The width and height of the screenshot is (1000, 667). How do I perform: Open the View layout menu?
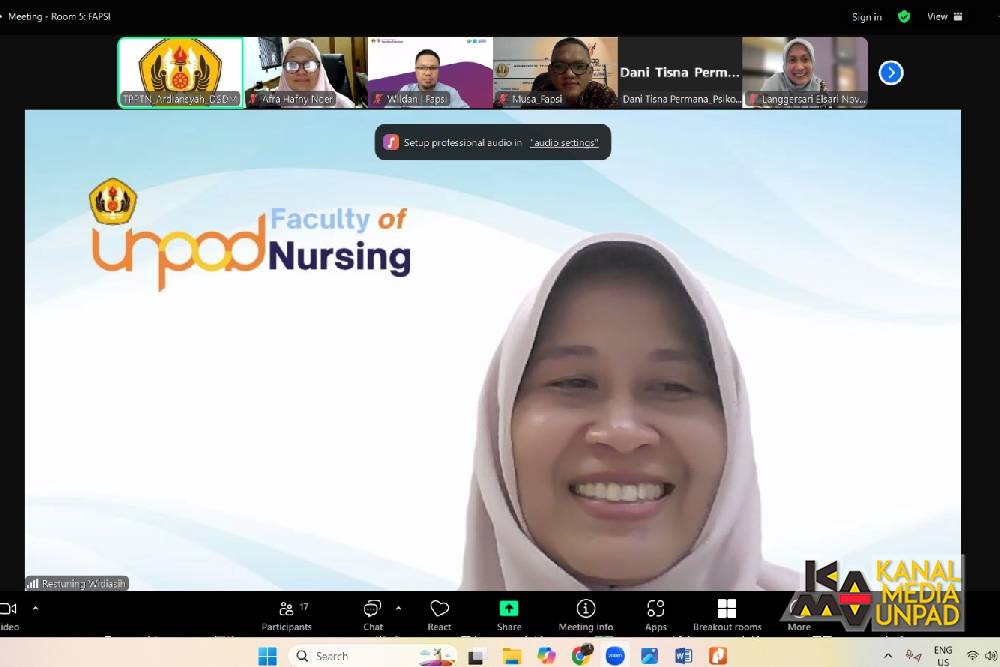(x=943, y=16)
